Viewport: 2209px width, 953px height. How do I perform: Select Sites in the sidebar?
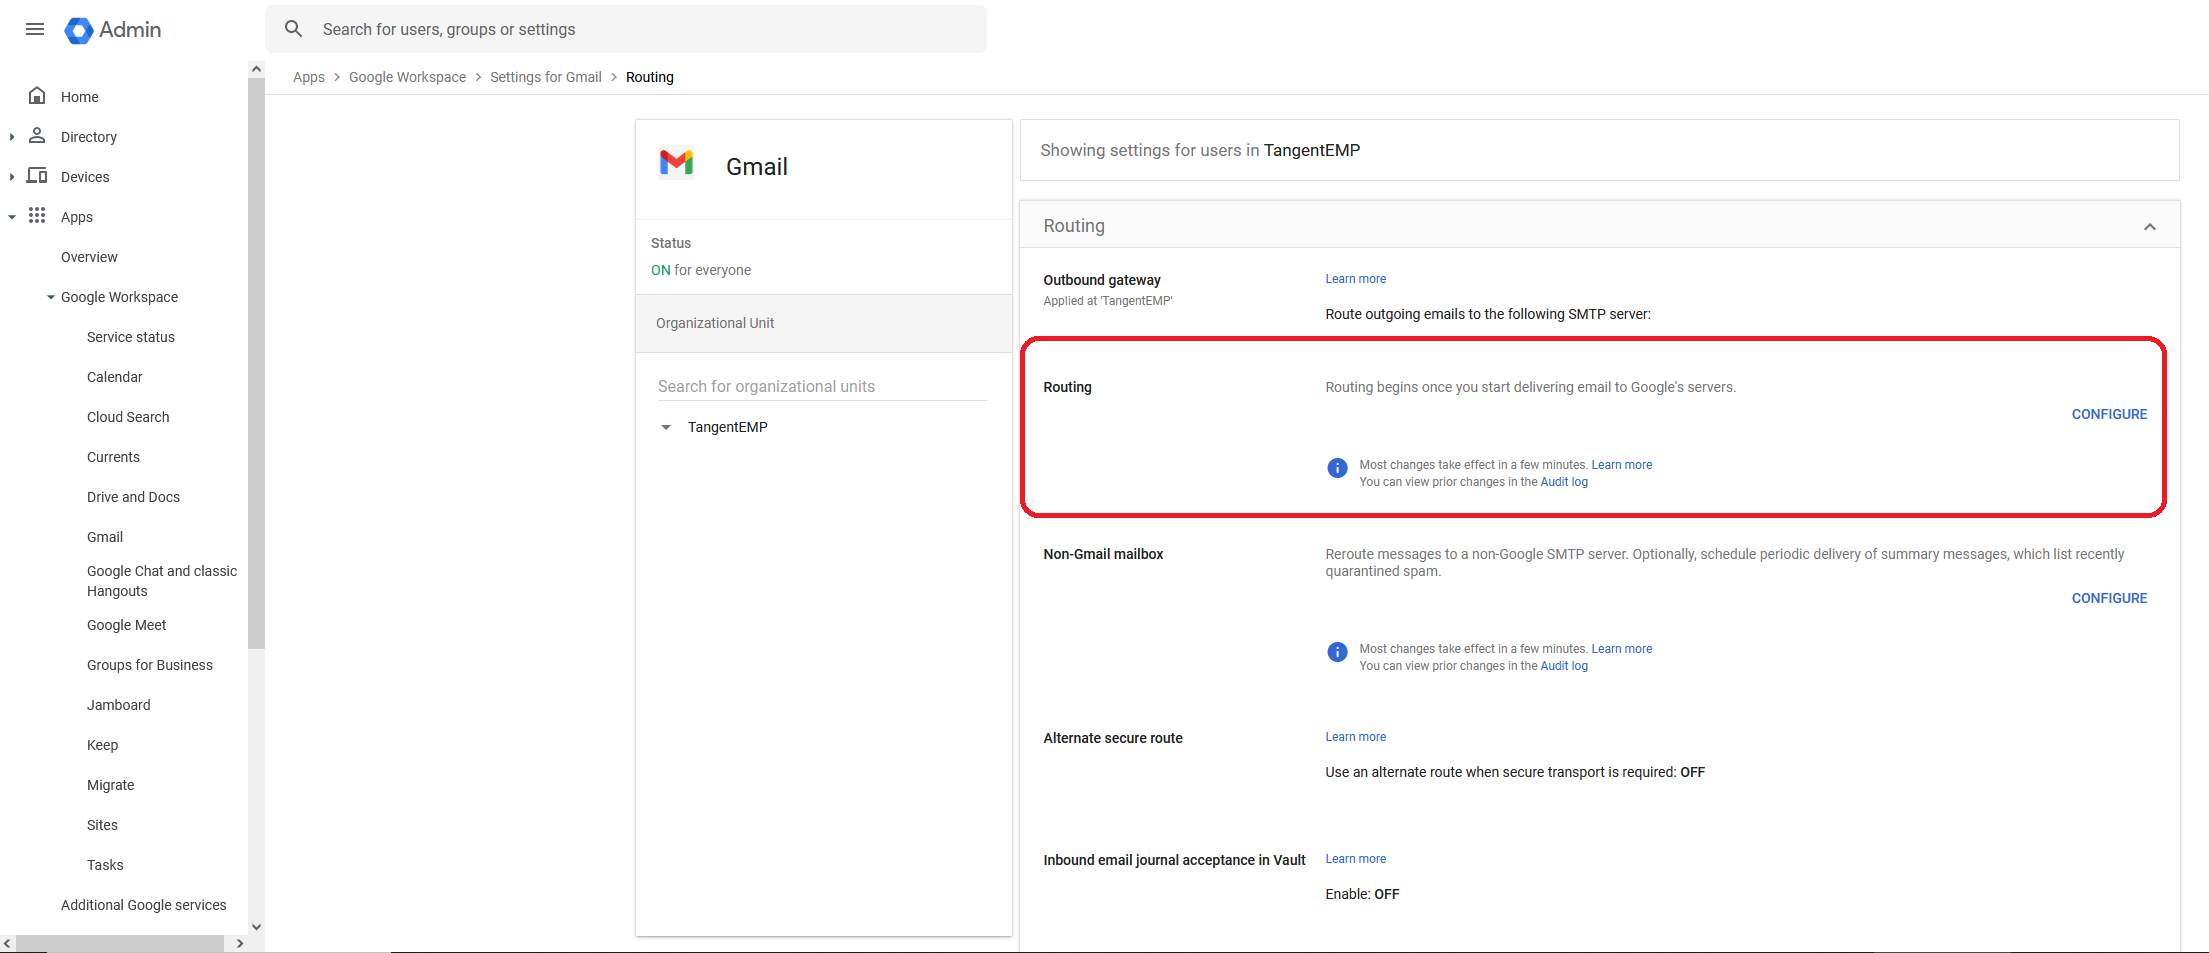click(x=102, y=825)
